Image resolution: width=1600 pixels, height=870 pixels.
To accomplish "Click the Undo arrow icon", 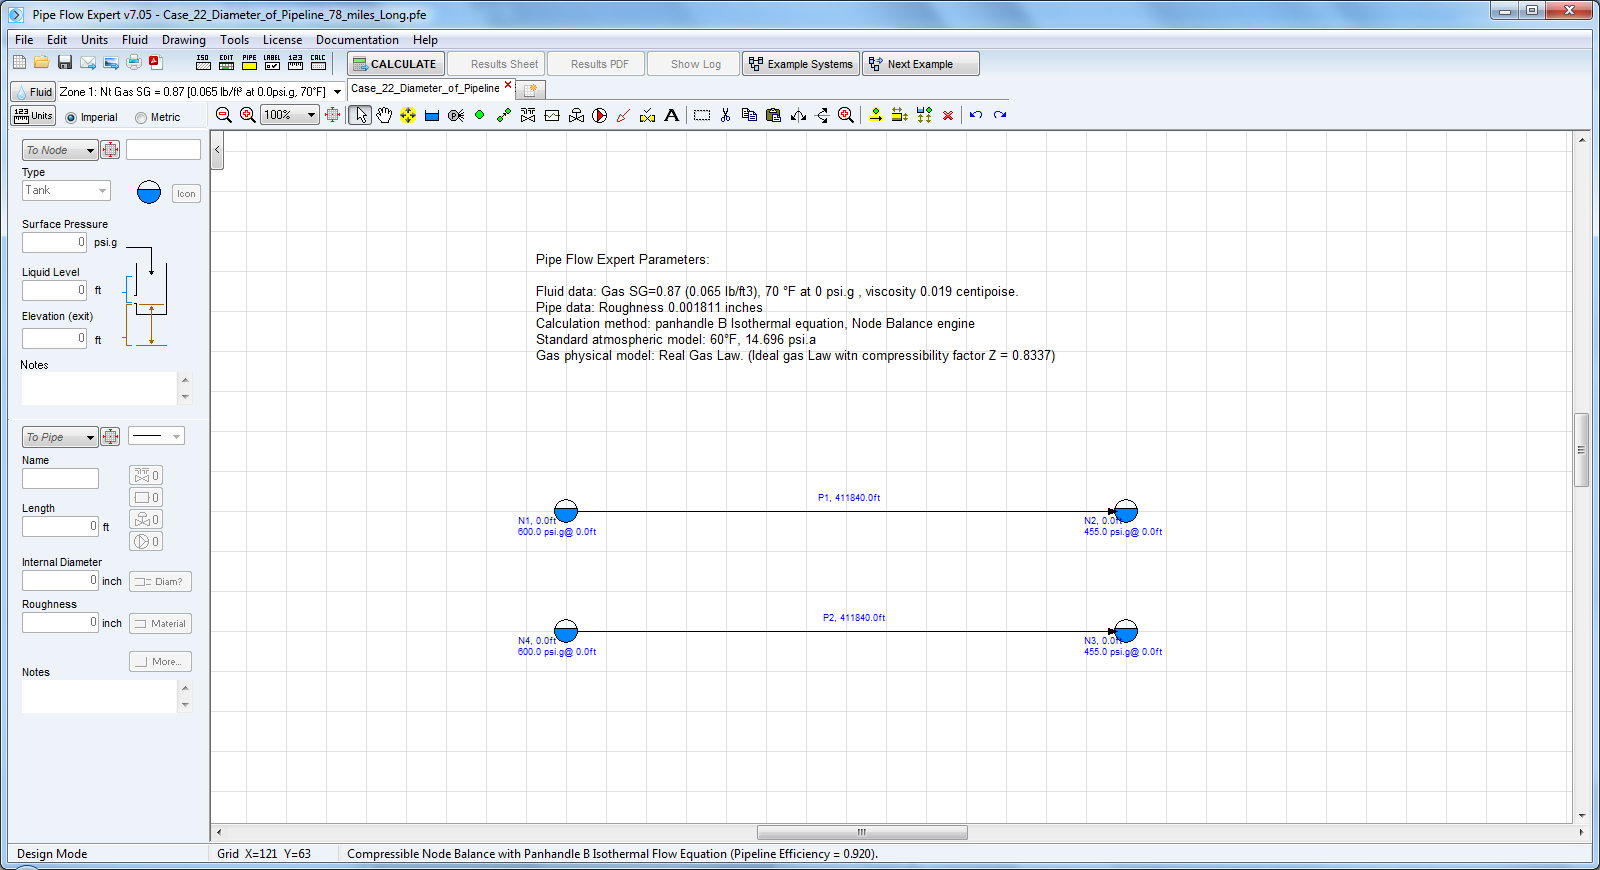I will point(976,115).
